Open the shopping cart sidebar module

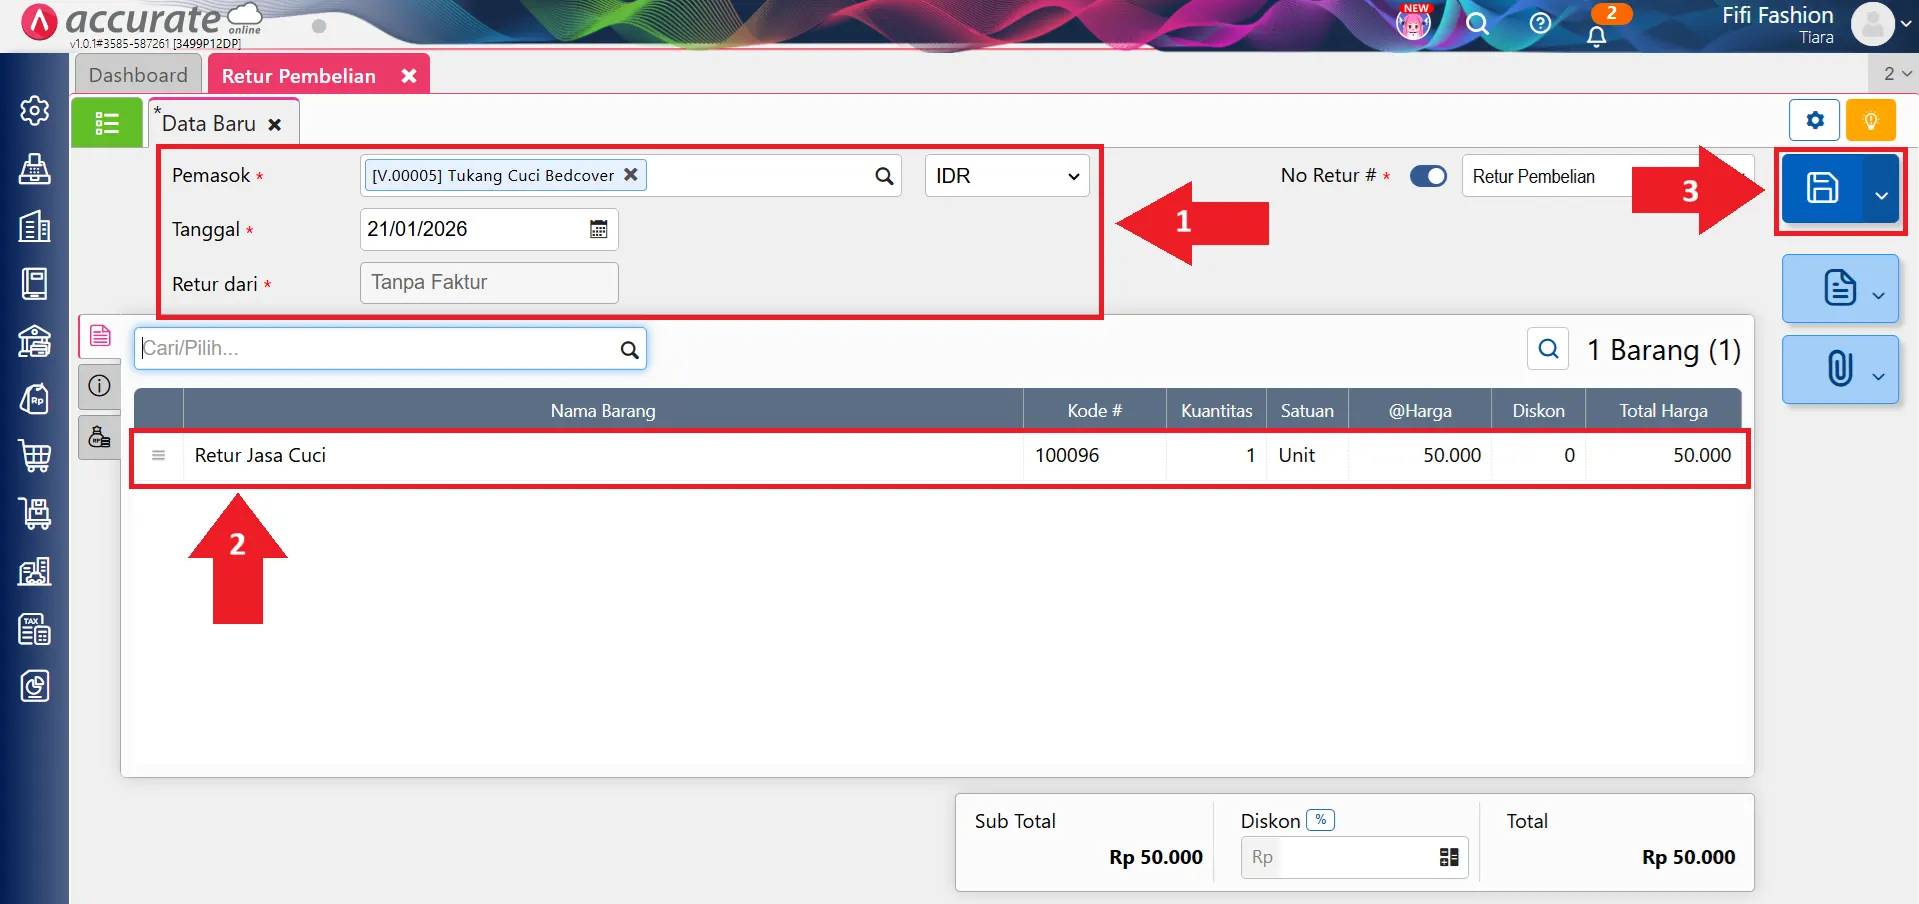coord(35,456)
